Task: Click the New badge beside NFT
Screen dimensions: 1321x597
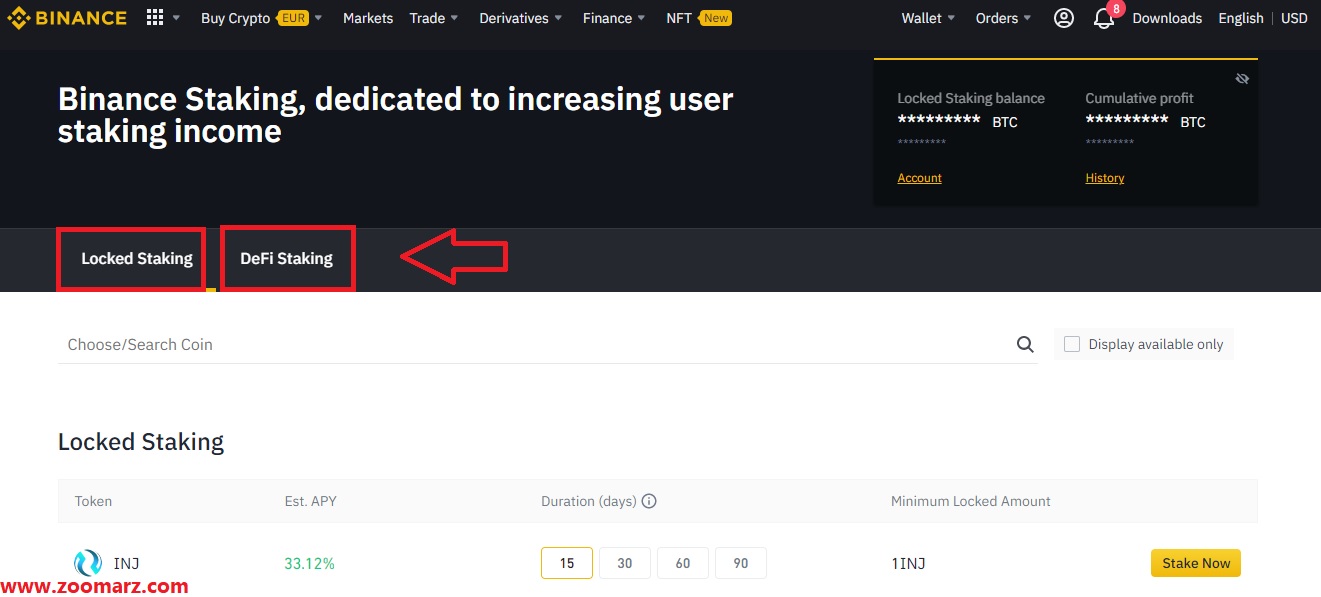Action: coord(716,18)
